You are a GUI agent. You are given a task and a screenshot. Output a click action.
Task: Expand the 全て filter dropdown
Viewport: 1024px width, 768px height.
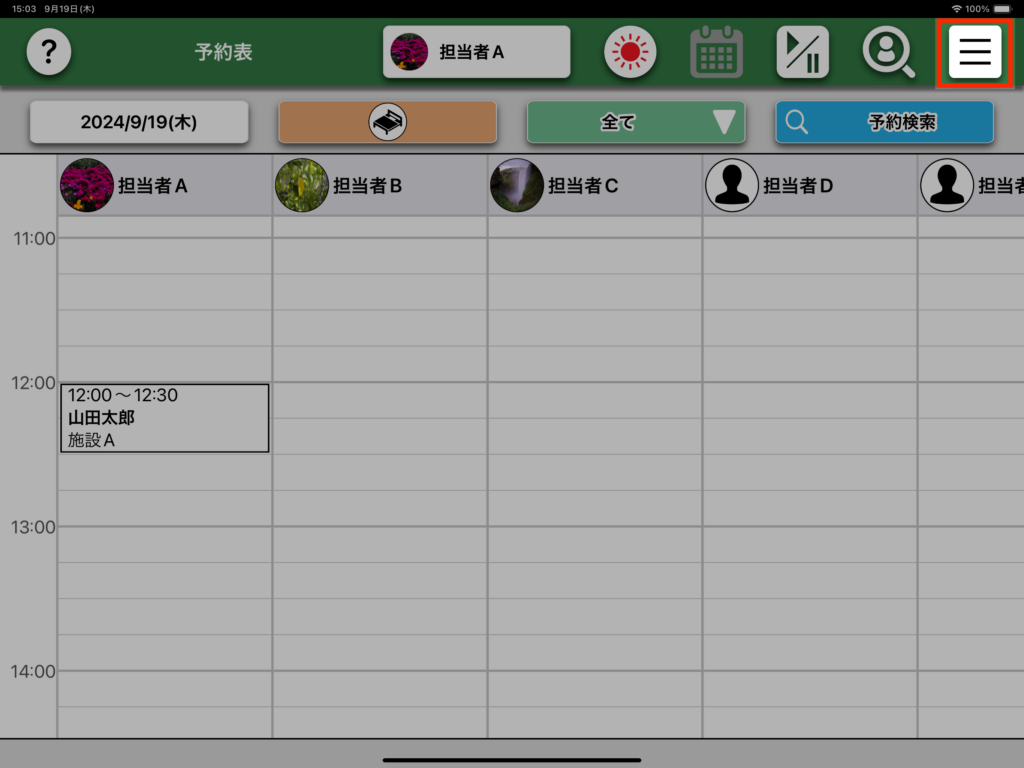(x=635, y=122)
